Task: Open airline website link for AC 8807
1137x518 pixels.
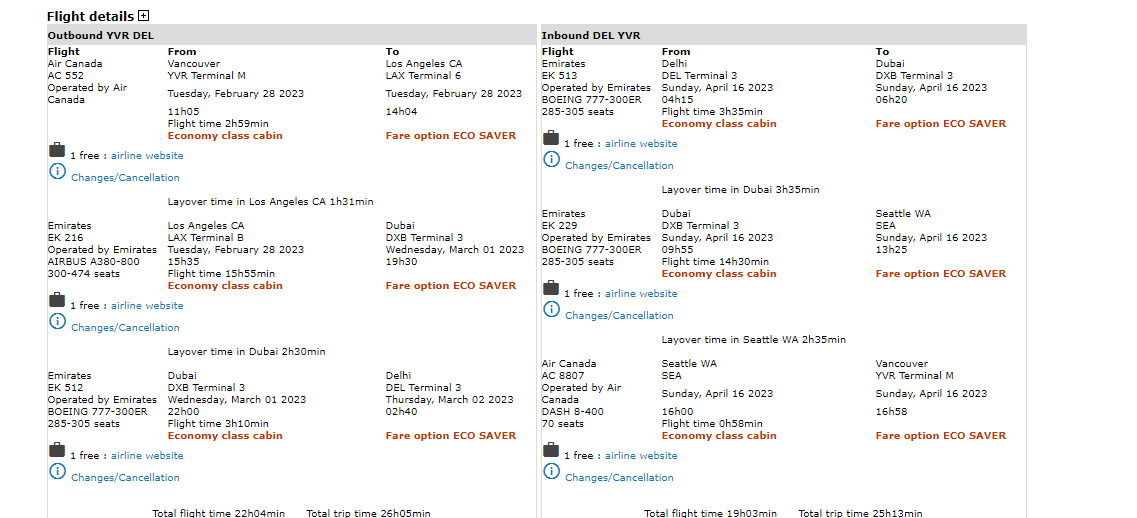Action: (641, 456)
